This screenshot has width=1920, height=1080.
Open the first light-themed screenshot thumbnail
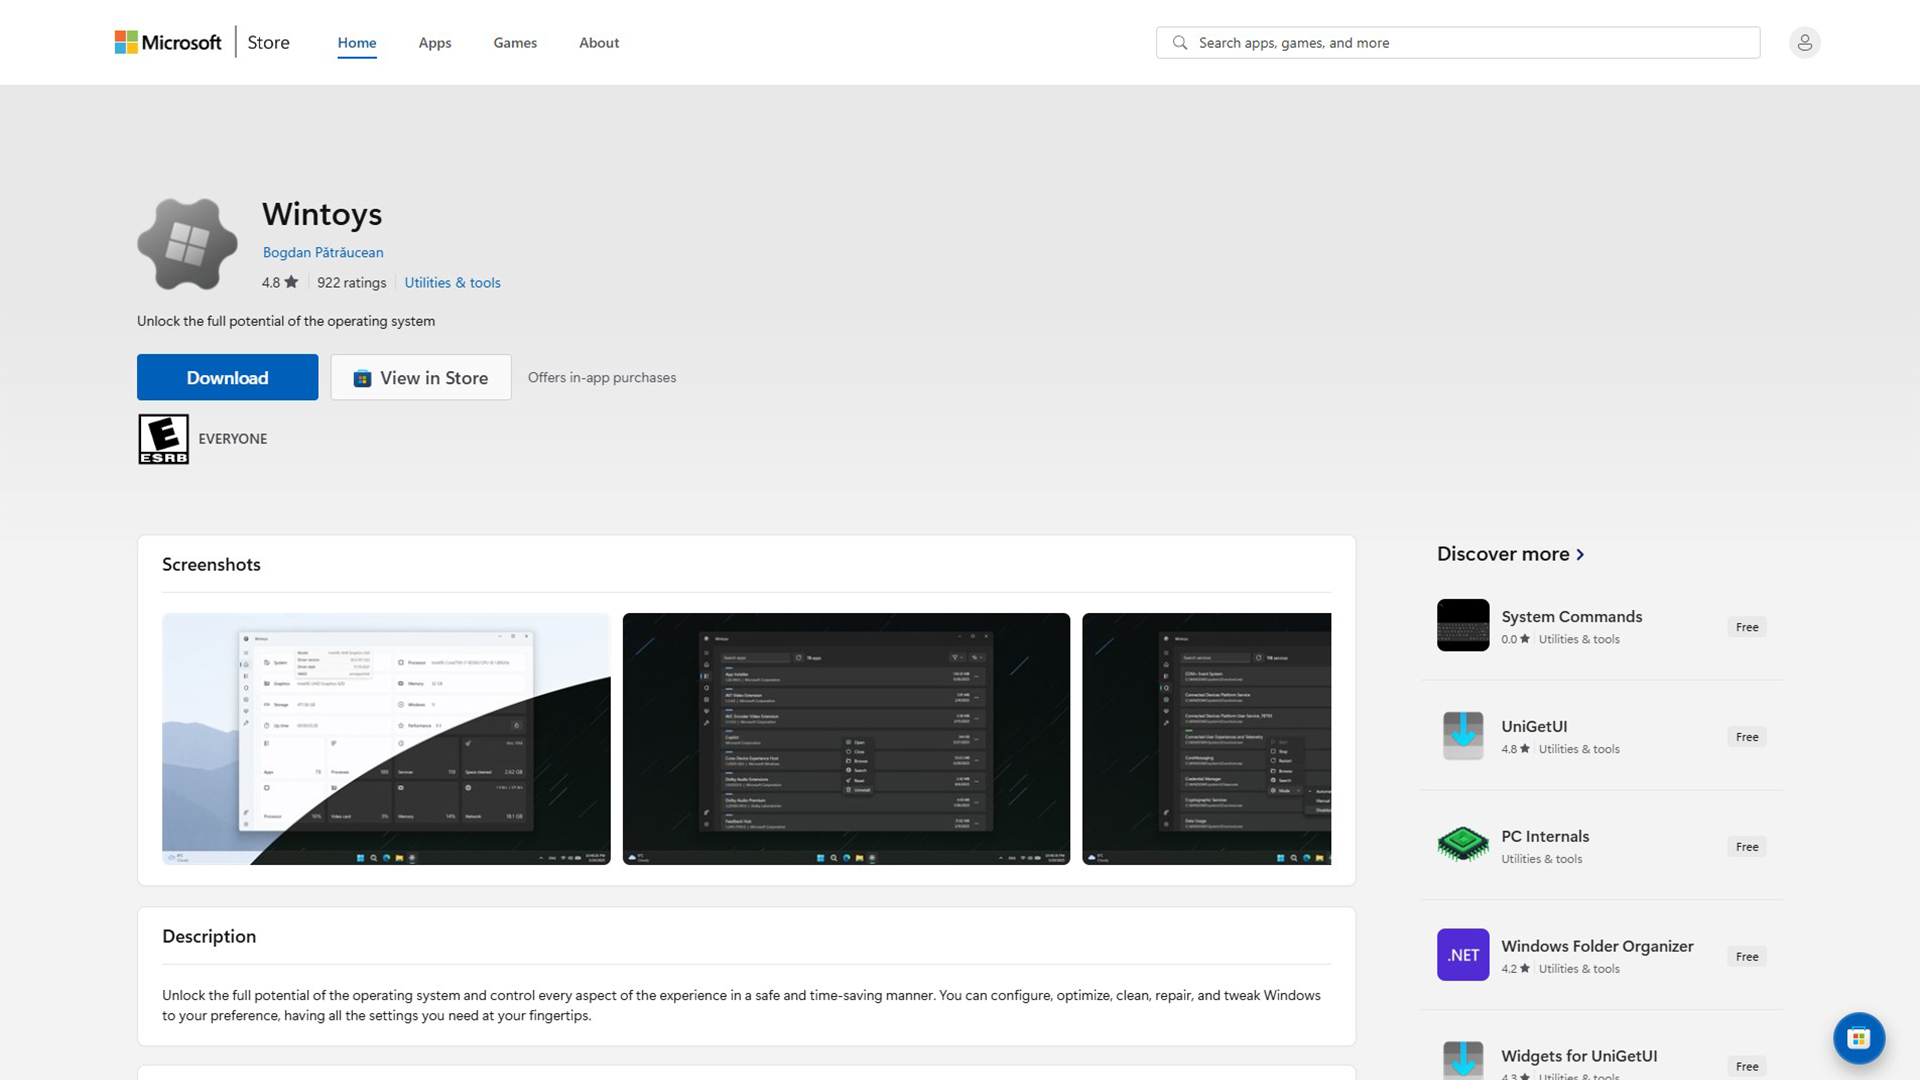(x=386, y=739)
